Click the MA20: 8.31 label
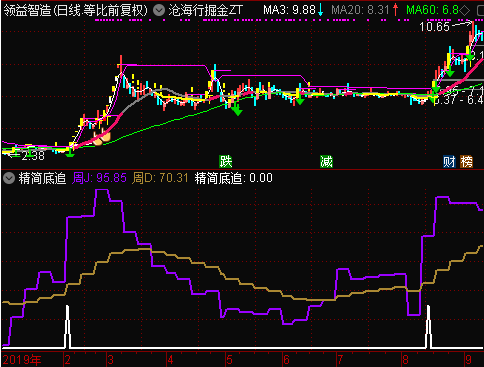Screen dimensions: 484x367 point(360,10)
